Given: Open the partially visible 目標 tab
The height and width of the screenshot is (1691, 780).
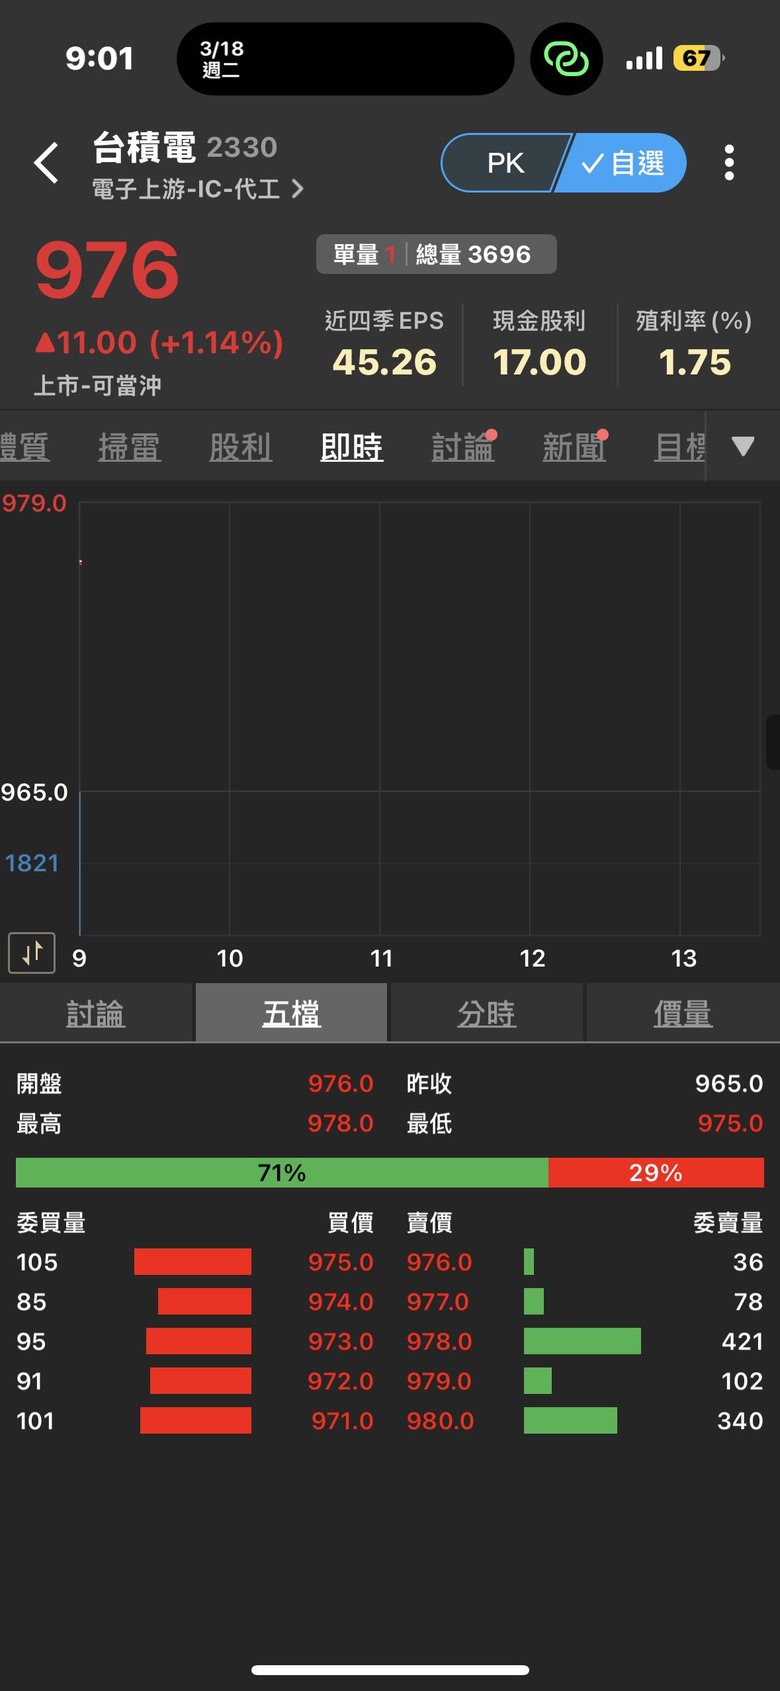Looking at the screenshot, I should pos(680,447).
